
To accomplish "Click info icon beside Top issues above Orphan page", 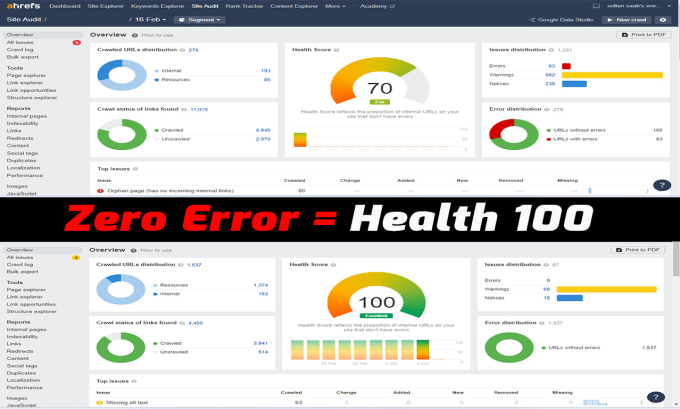I will coord(135,169).
